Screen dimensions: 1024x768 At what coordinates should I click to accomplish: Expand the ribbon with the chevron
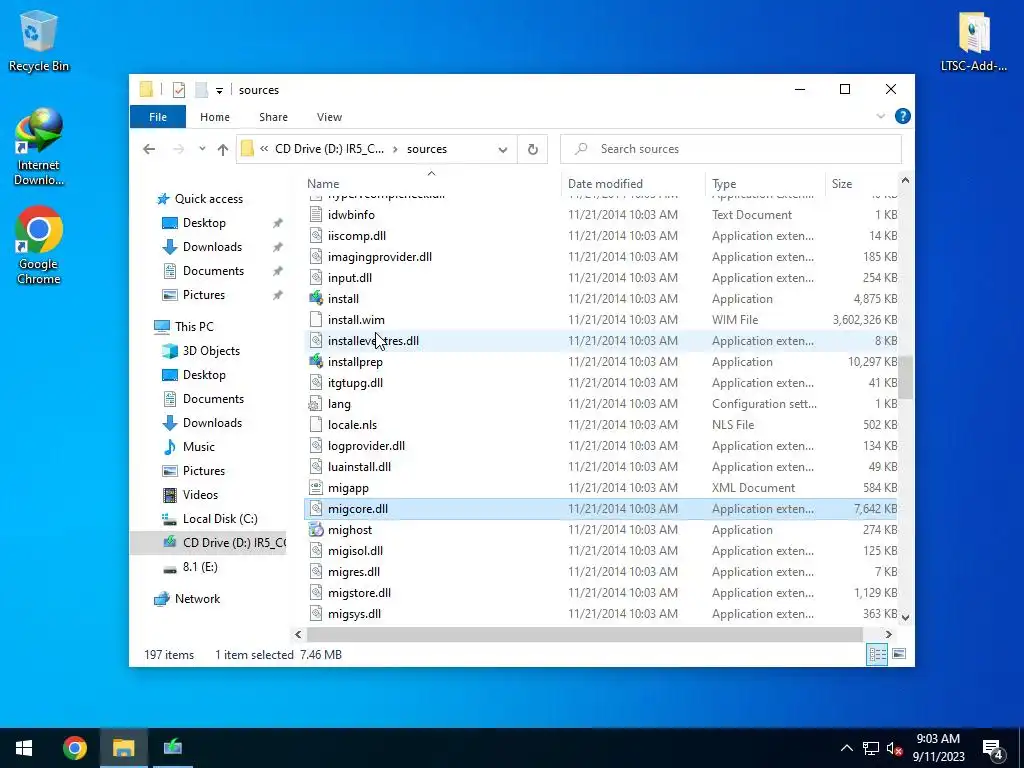(x=880, y=116)
